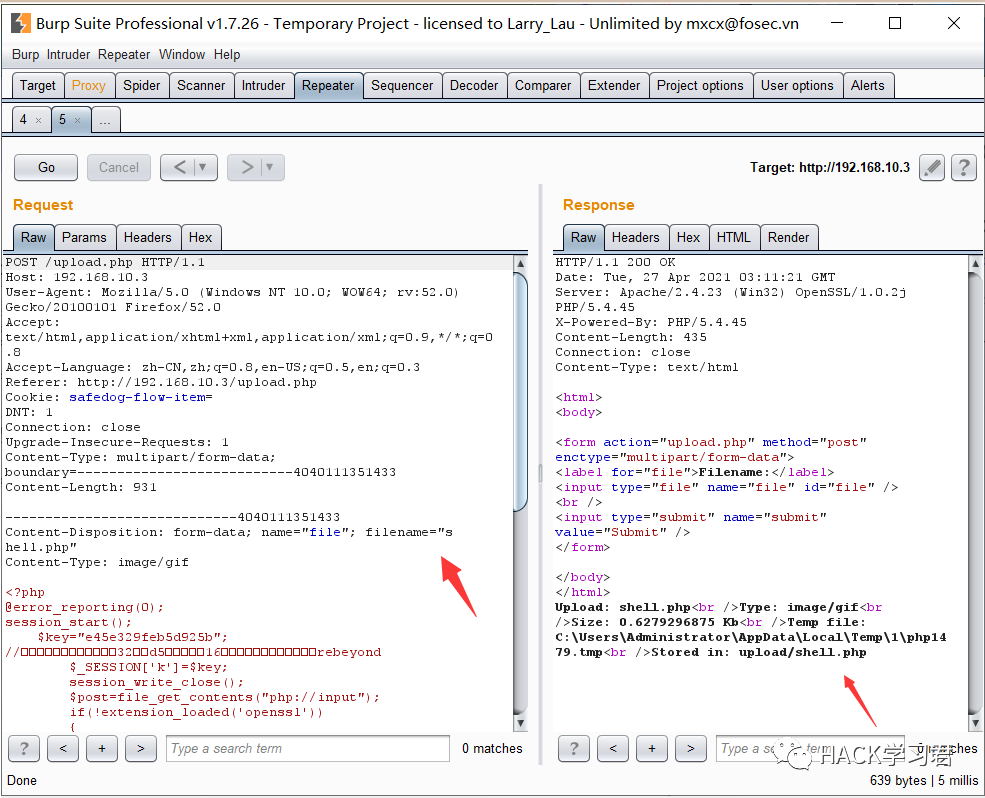
Task: Open the Burp menu
Action: (x=25, y=55)
